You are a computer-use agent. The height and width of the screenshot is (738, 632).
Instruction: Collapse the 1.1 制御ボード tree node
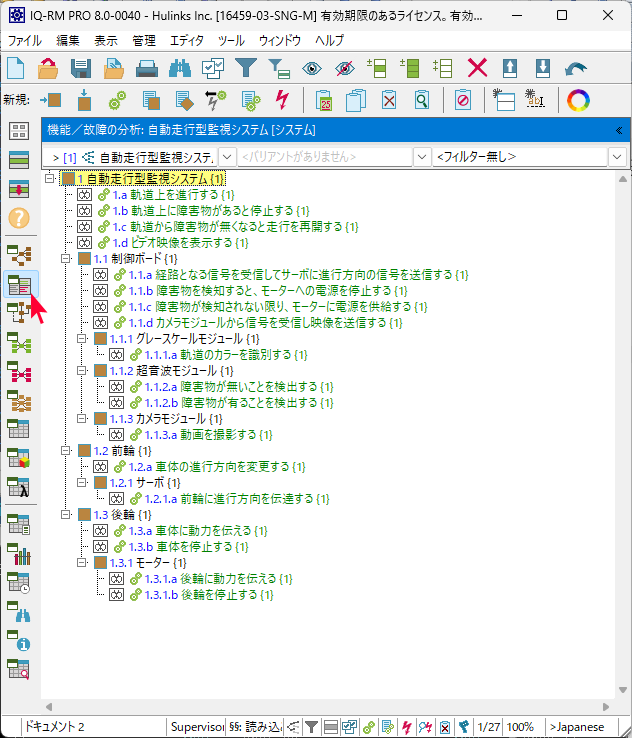coord(67,258)
